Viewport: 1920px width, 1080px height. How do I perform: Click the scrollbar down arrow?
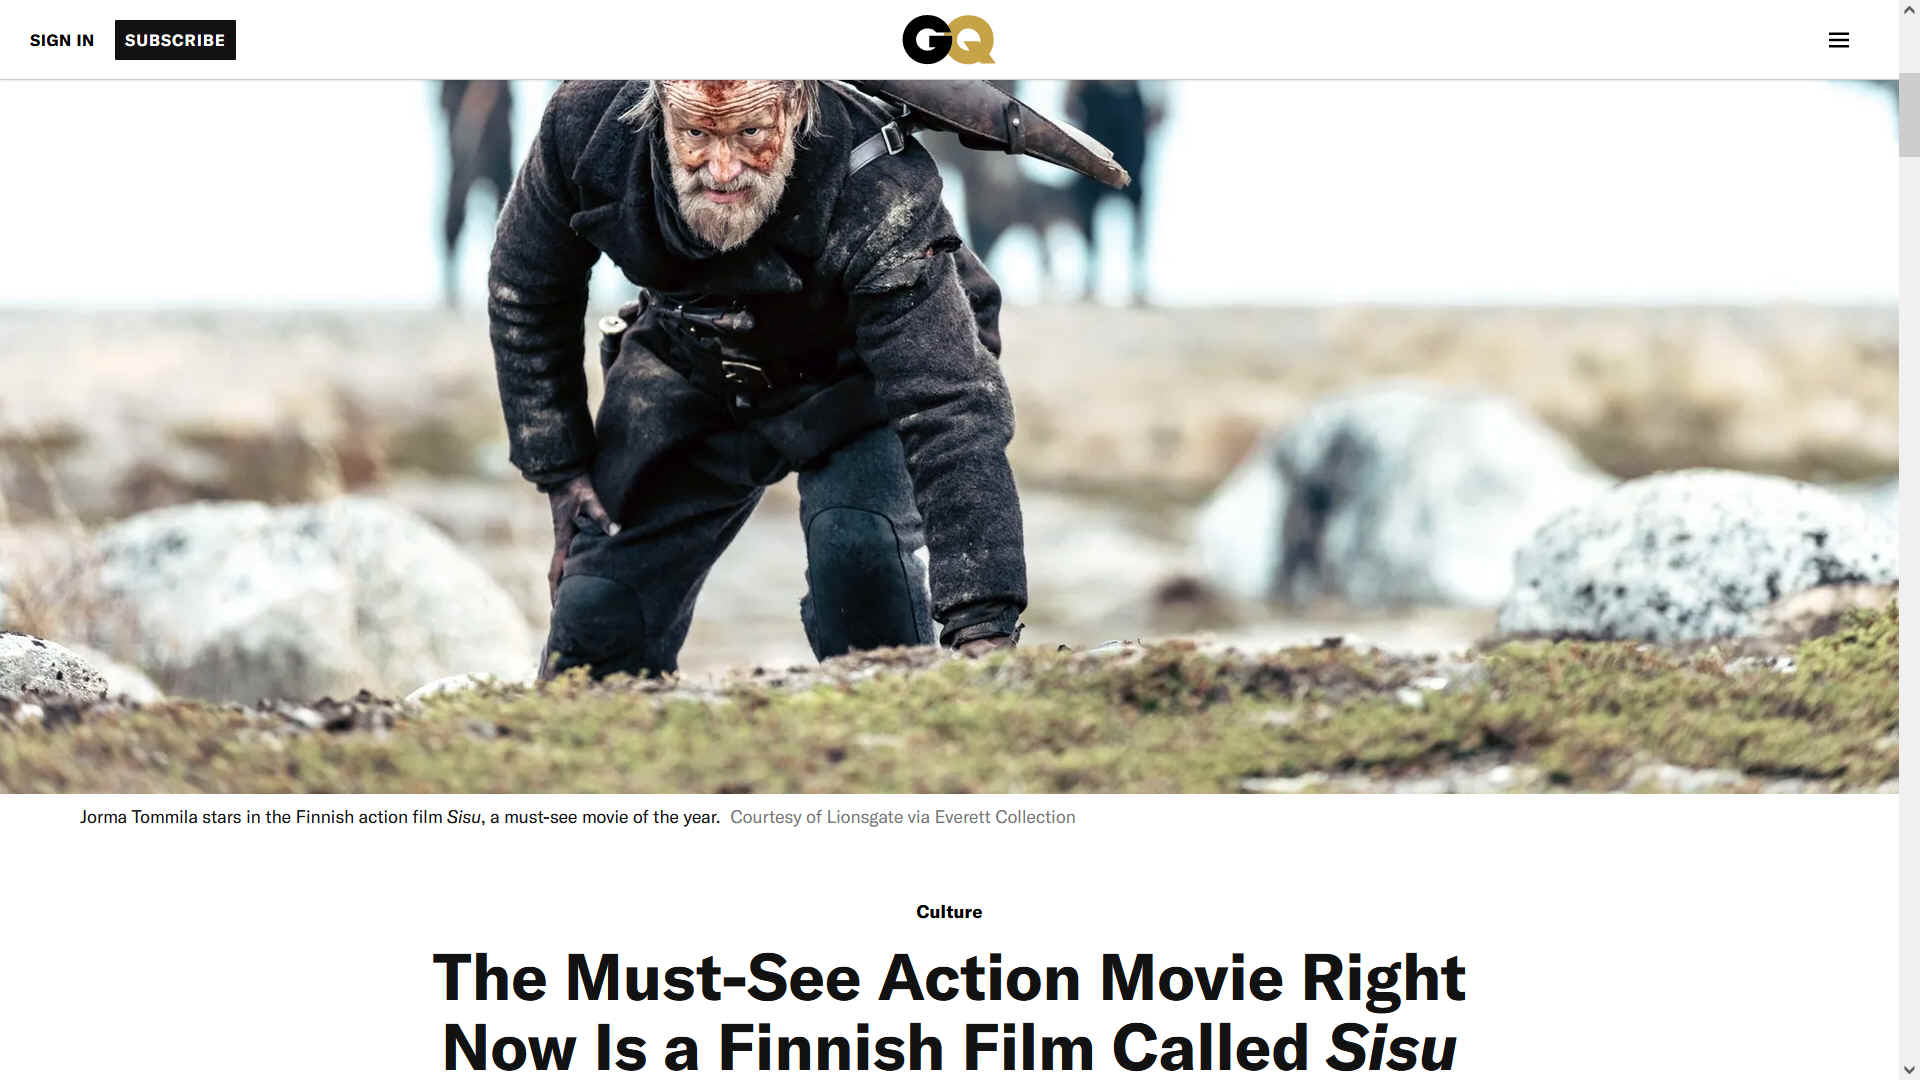(1909, 1070)
